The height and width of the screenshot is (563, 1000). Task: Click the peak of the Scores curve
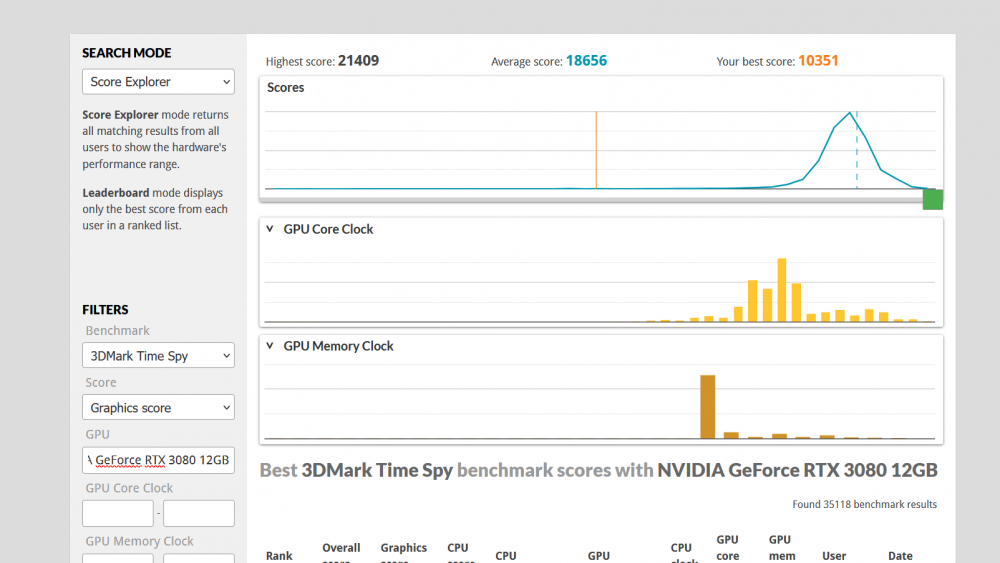tap(850, 113)
